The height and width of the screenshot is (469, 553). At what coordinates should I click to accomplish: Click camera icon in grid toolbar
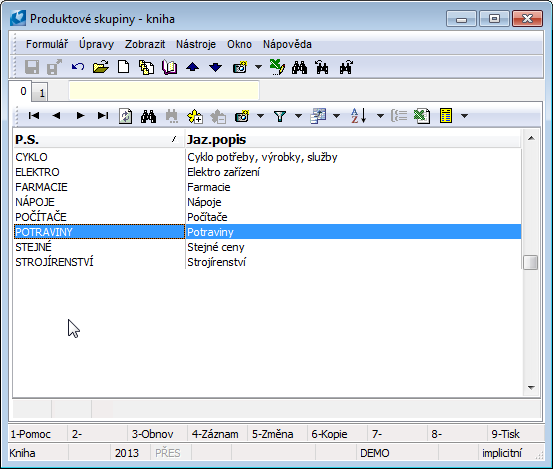[242, 116]
